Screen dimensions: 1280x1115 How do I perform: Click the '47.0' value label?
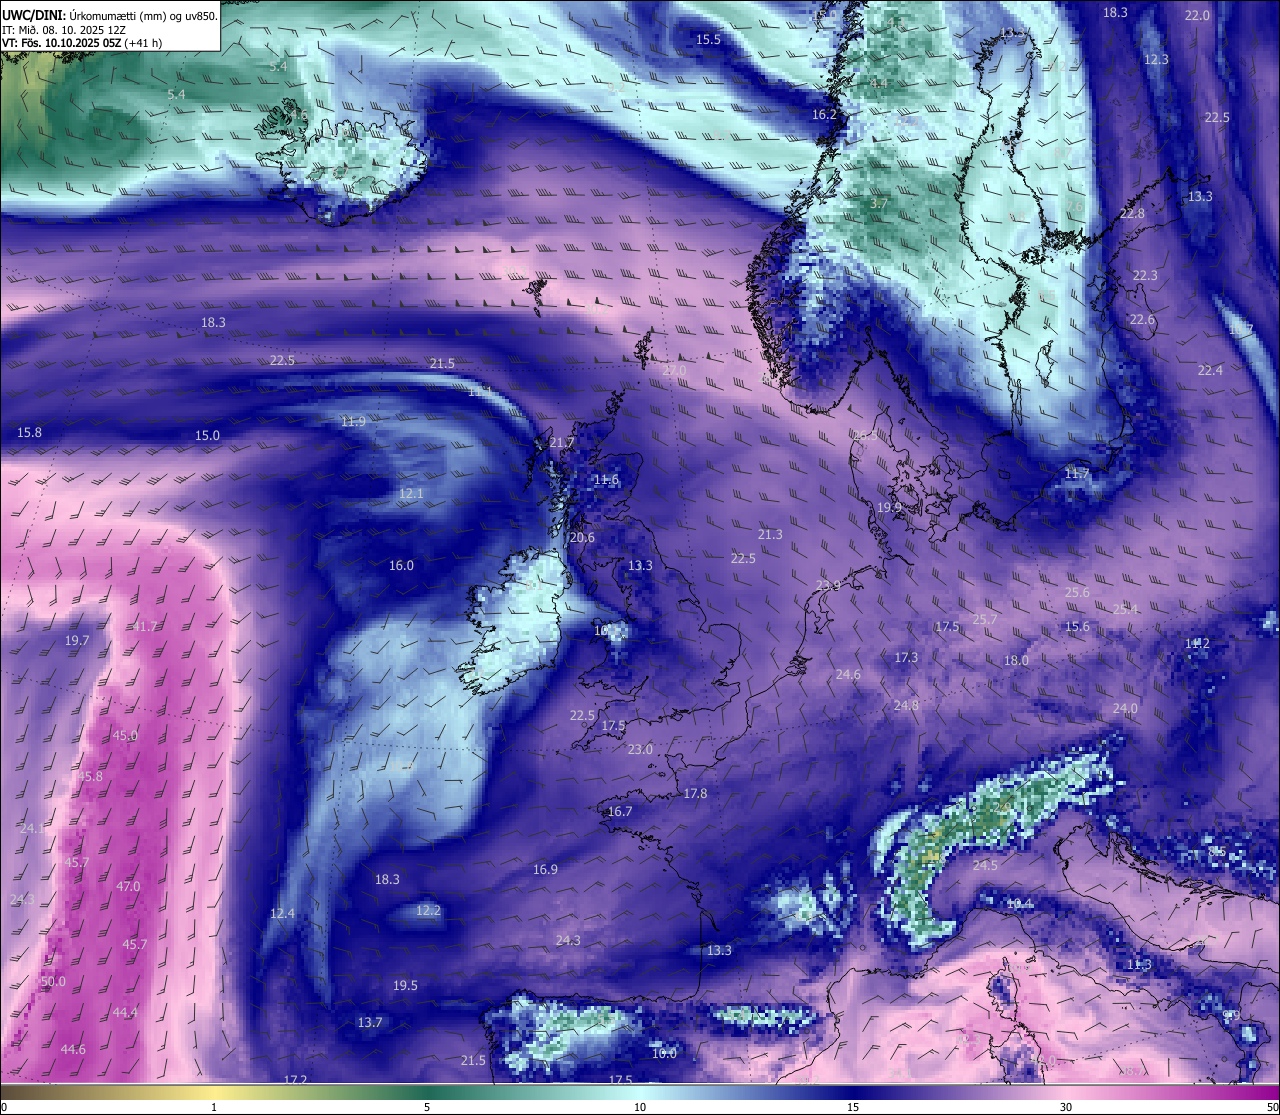coord(128,887)
